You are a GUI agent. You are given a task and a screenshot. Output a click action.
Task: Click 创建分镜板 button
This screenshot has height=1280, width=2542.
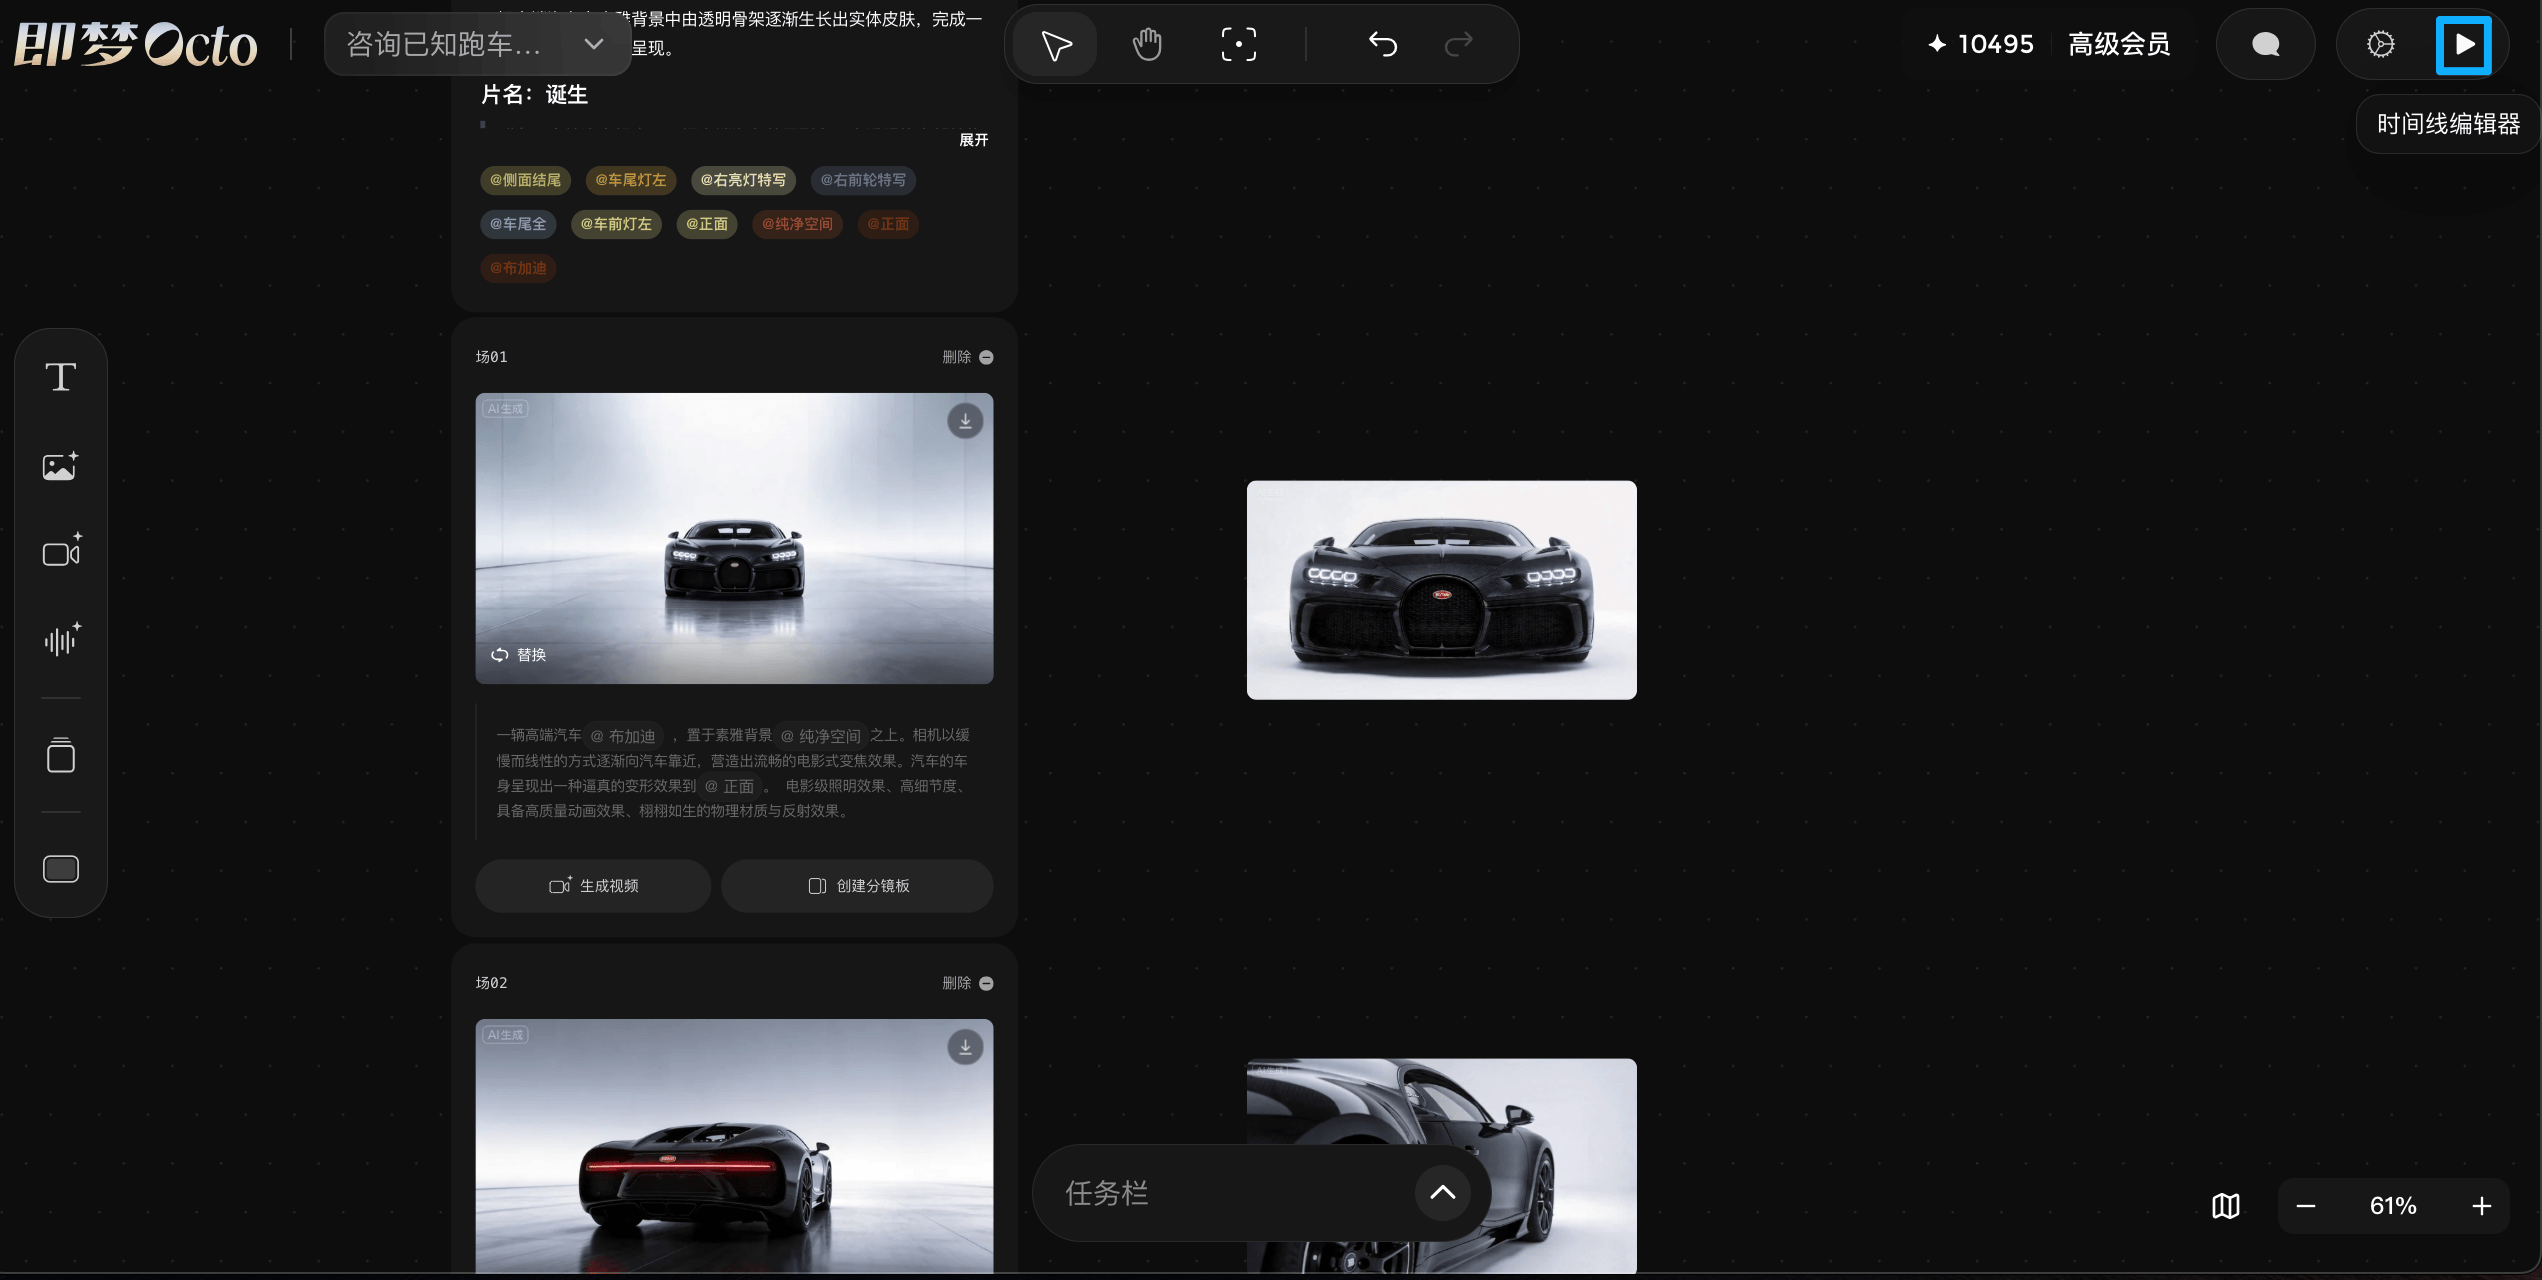click(x=857, y=886)
